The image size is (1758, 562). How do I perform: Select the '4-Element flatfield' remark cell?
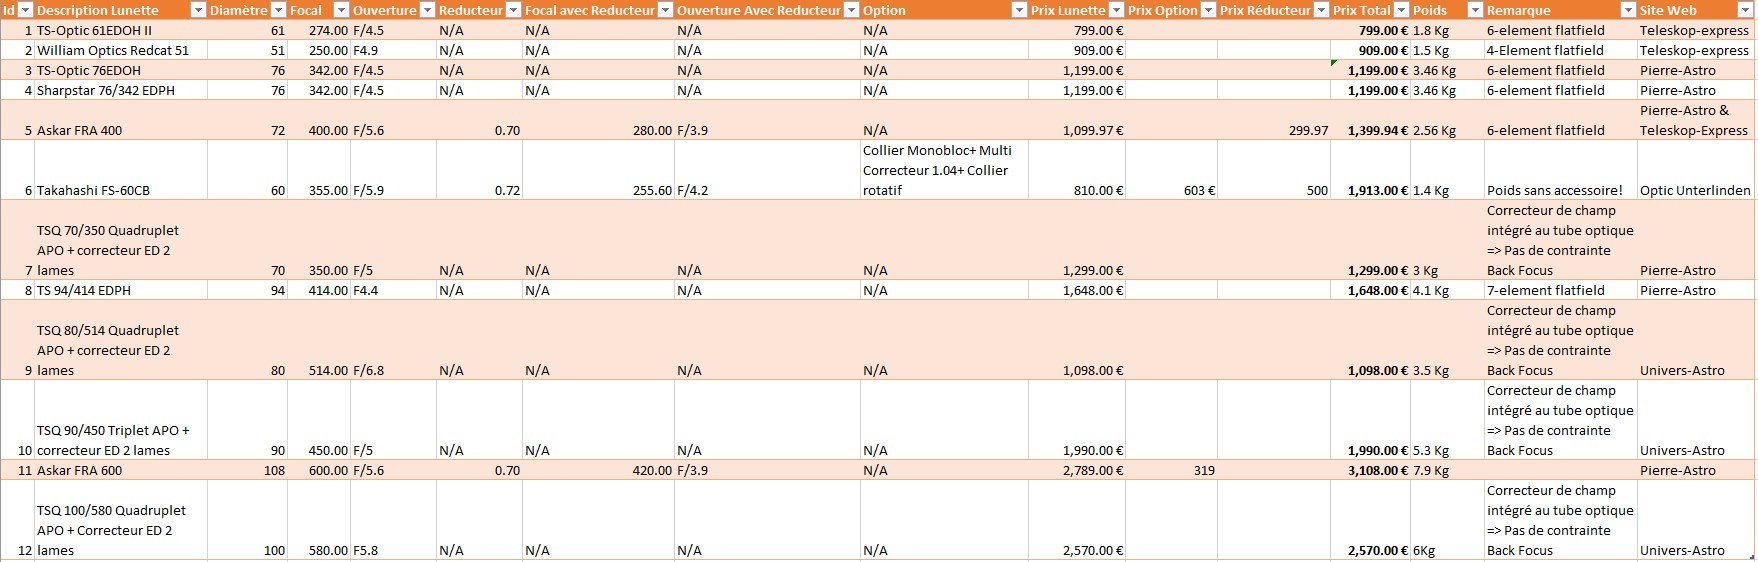pyautogui.click(x=1561, y=50)
